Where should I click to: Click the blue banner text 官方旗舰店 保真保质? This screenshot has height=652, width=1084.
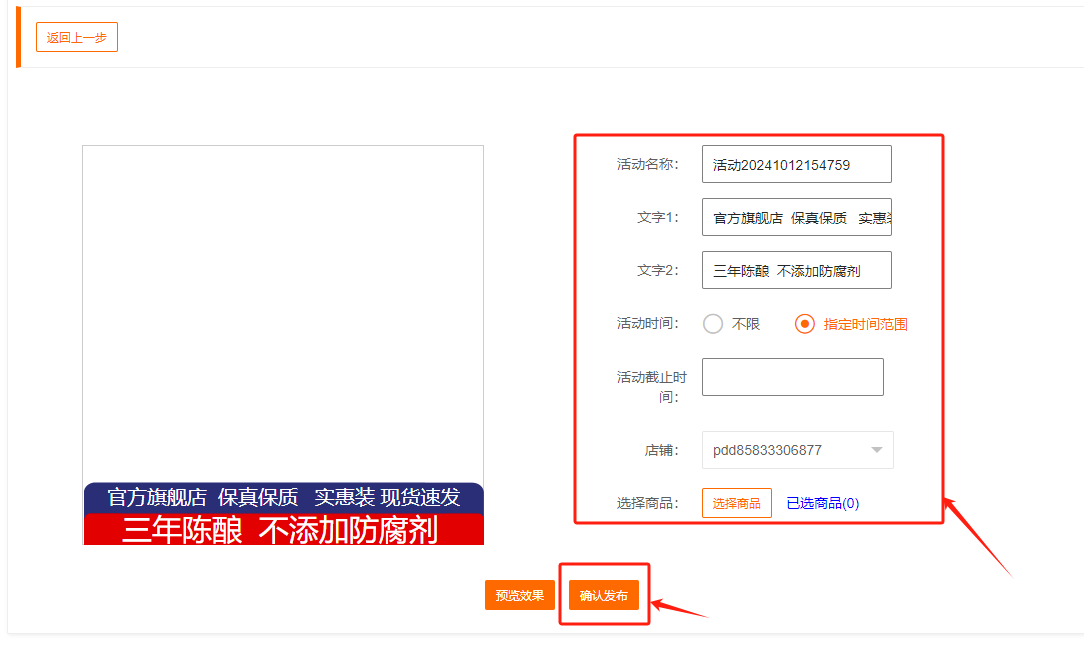pos(203,497)
